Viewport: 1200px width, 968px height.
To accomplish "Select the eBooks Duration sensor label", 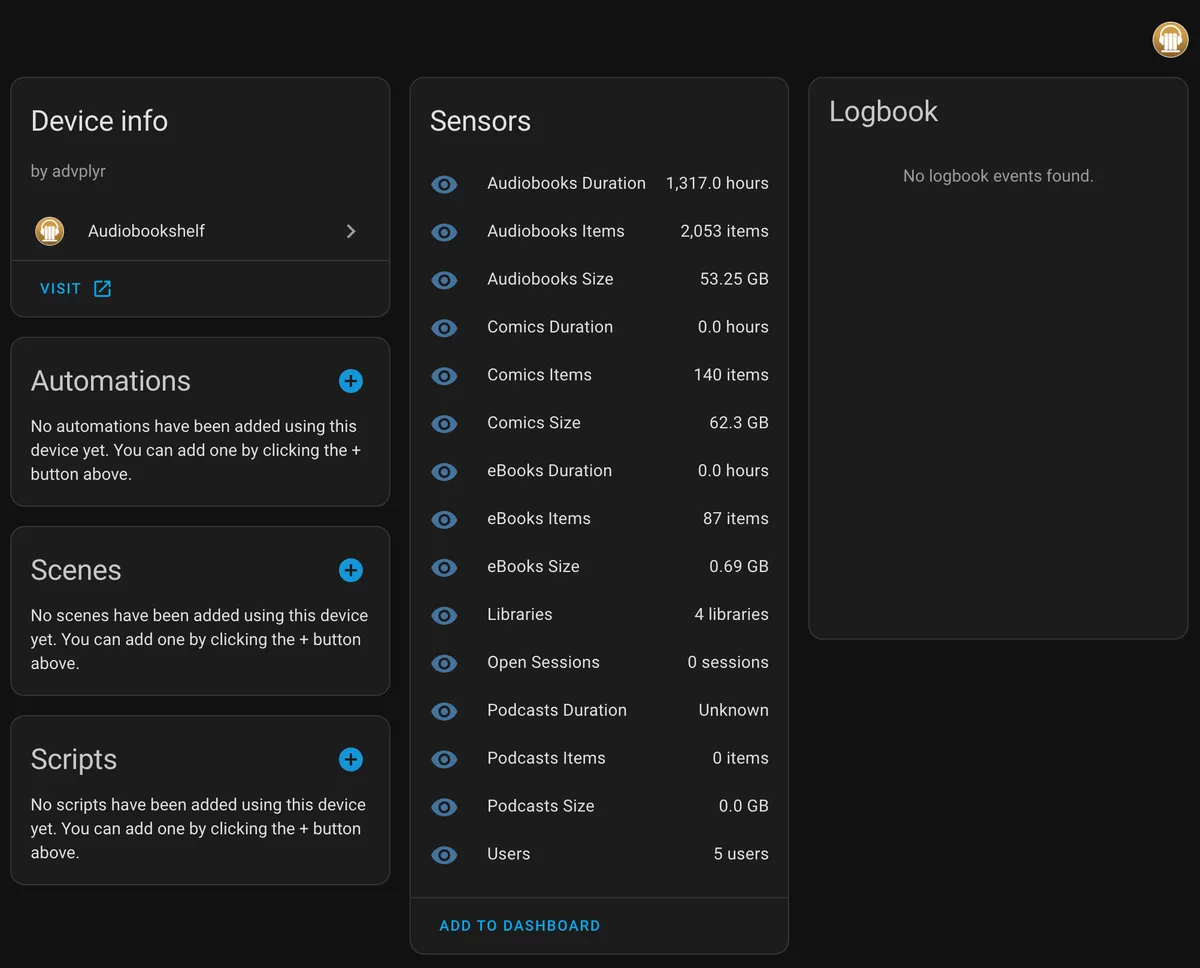I will point(549,471).
